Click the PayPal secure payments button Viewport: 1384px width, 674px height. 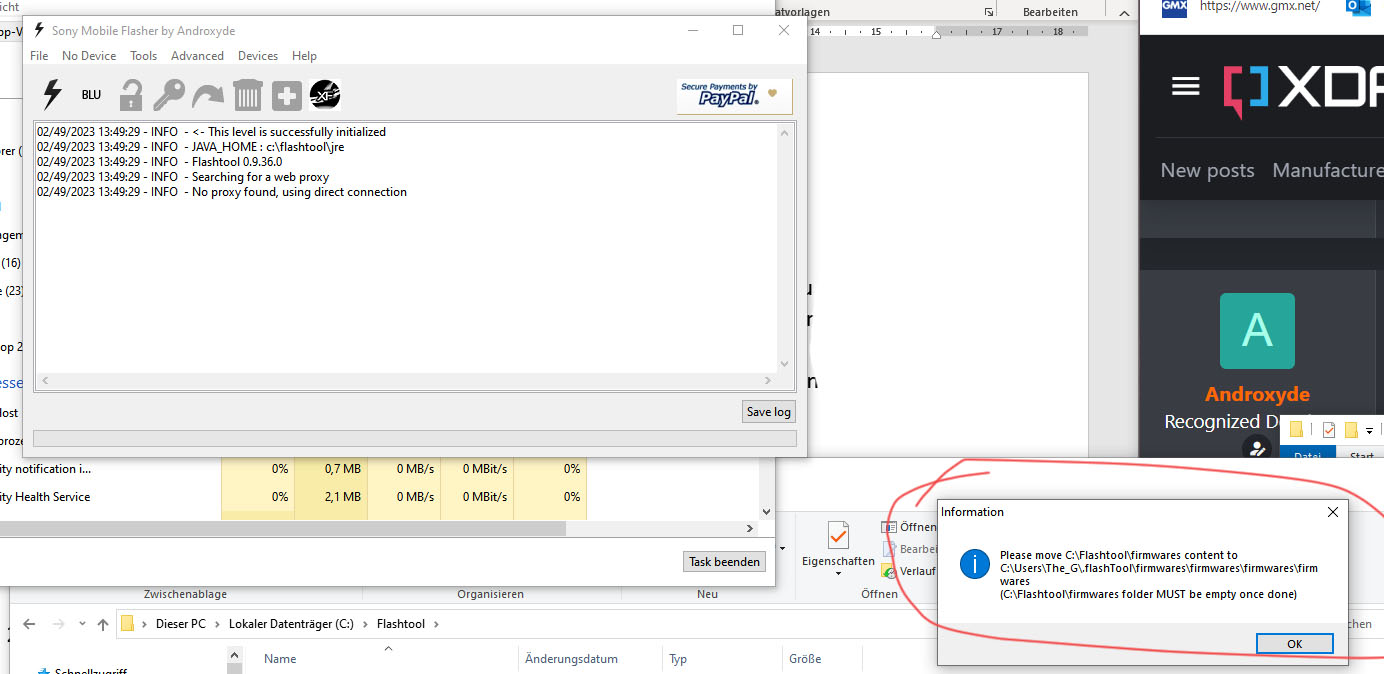(x=734, y=96)
